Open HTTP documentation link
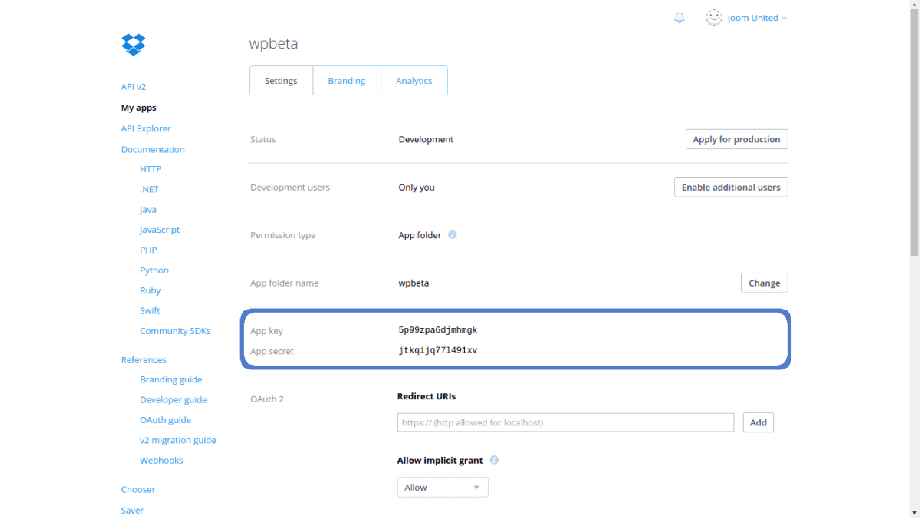 [151, 169]
